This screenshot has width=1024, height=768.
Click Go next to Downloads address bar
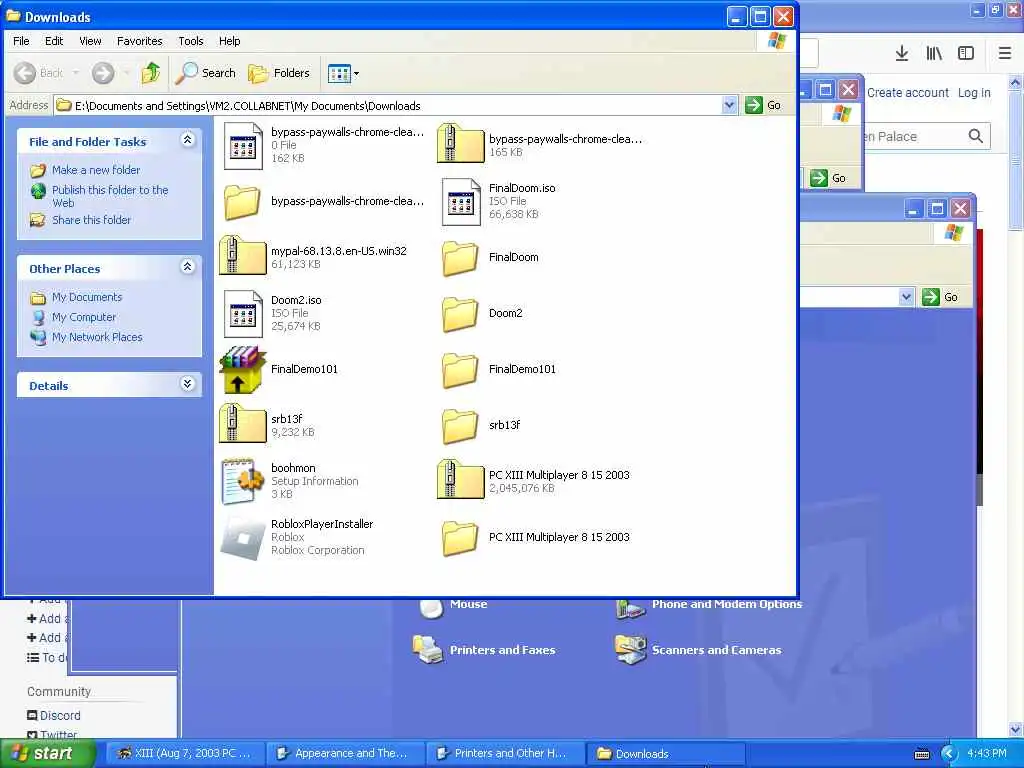(763, 105)
